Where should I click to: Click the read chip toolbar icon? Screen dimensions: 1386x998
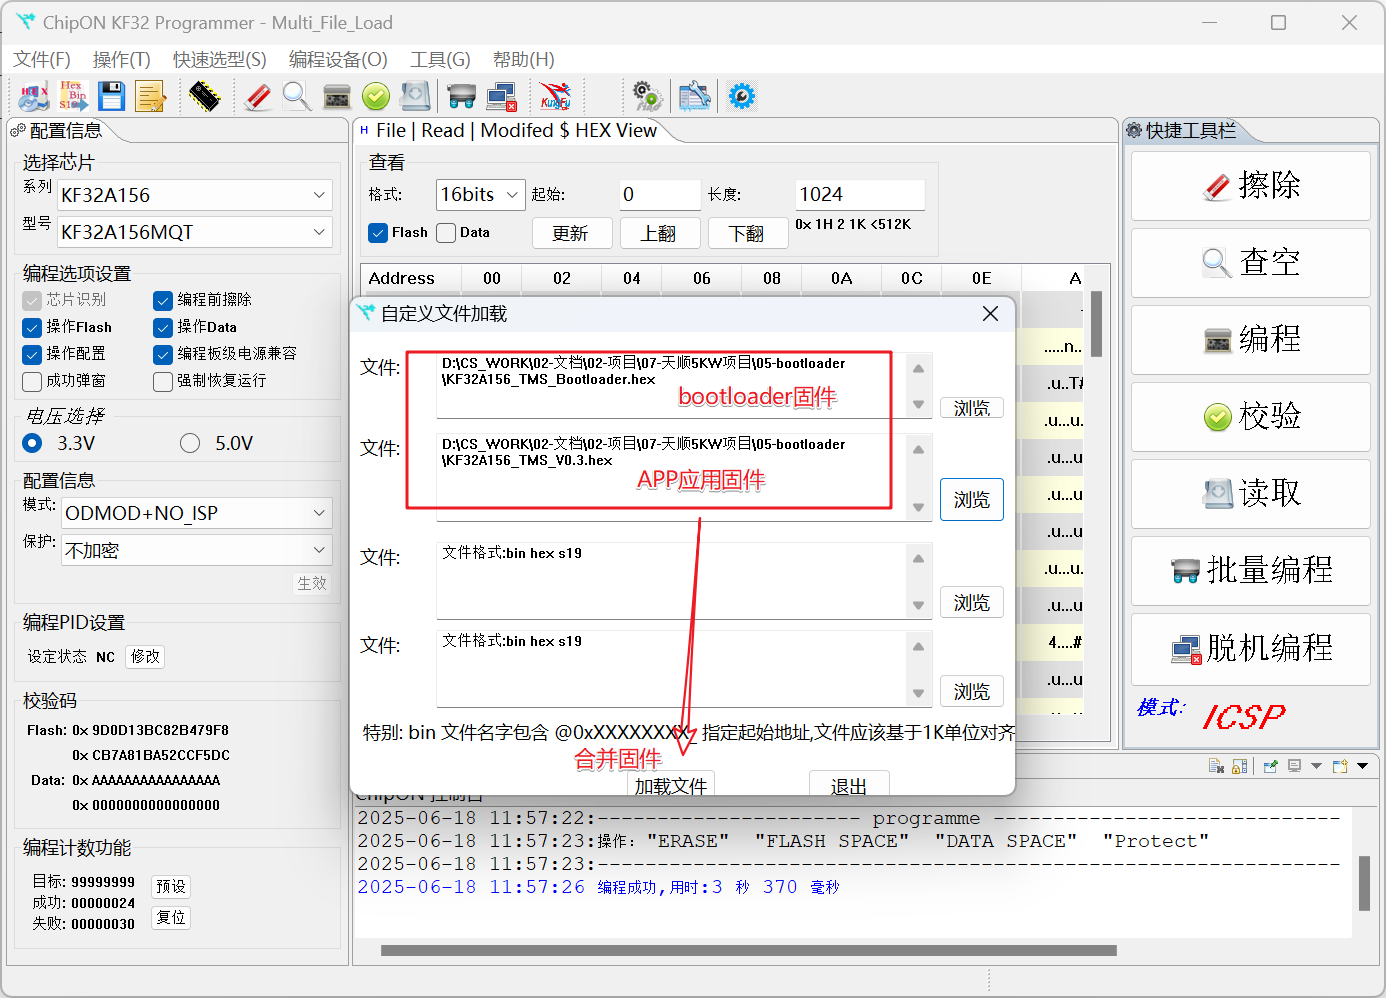coord(415,97)
